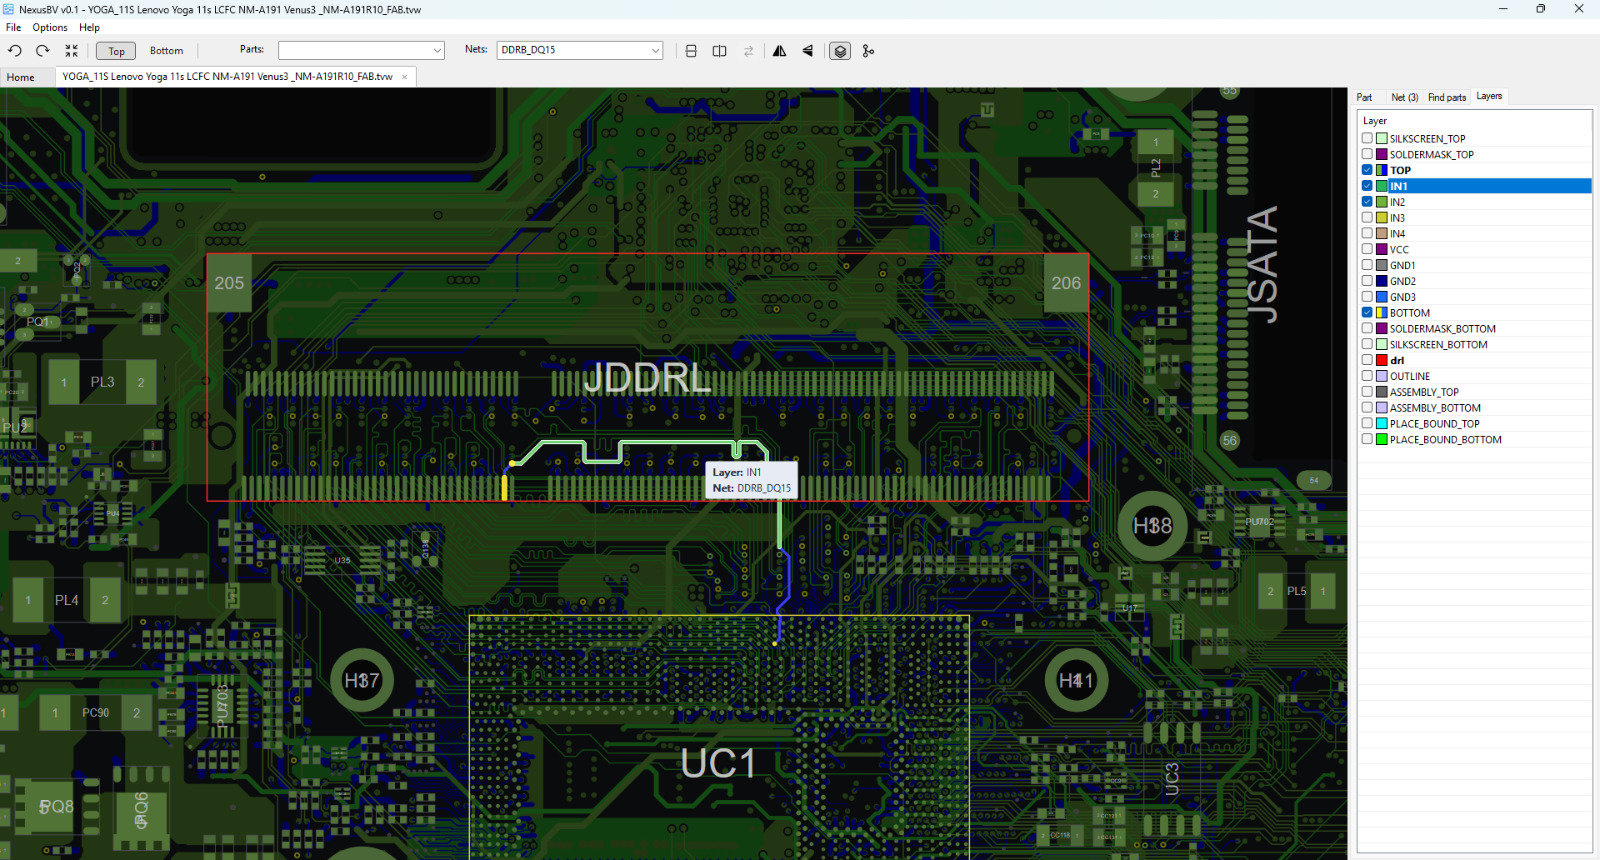Open the Part panel tab
This screenshot has height=860, width=1600.
(x=1364, y=97)
